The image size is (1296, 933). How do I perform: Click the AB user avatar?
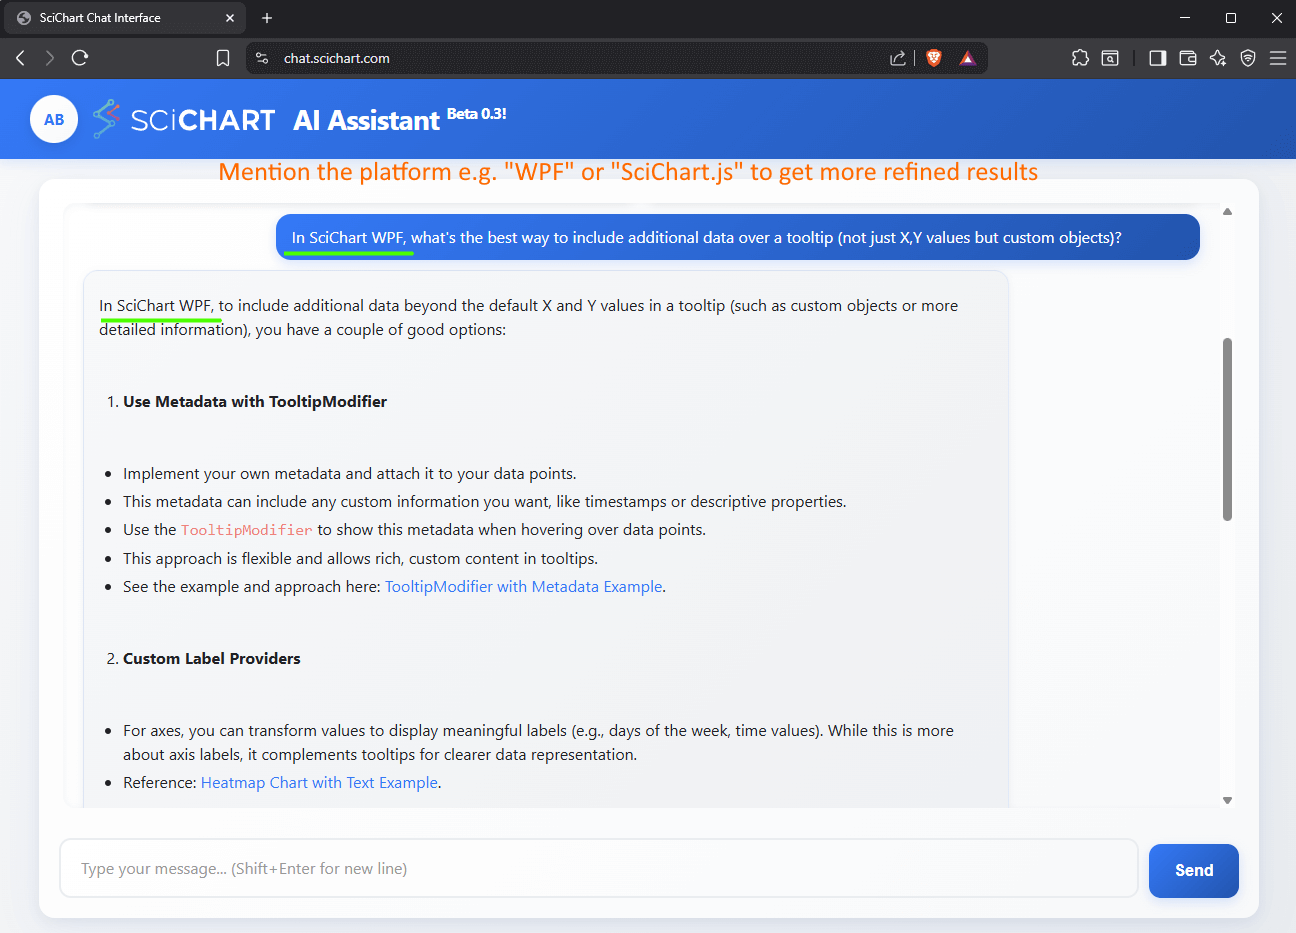click(x=54, y=119)
